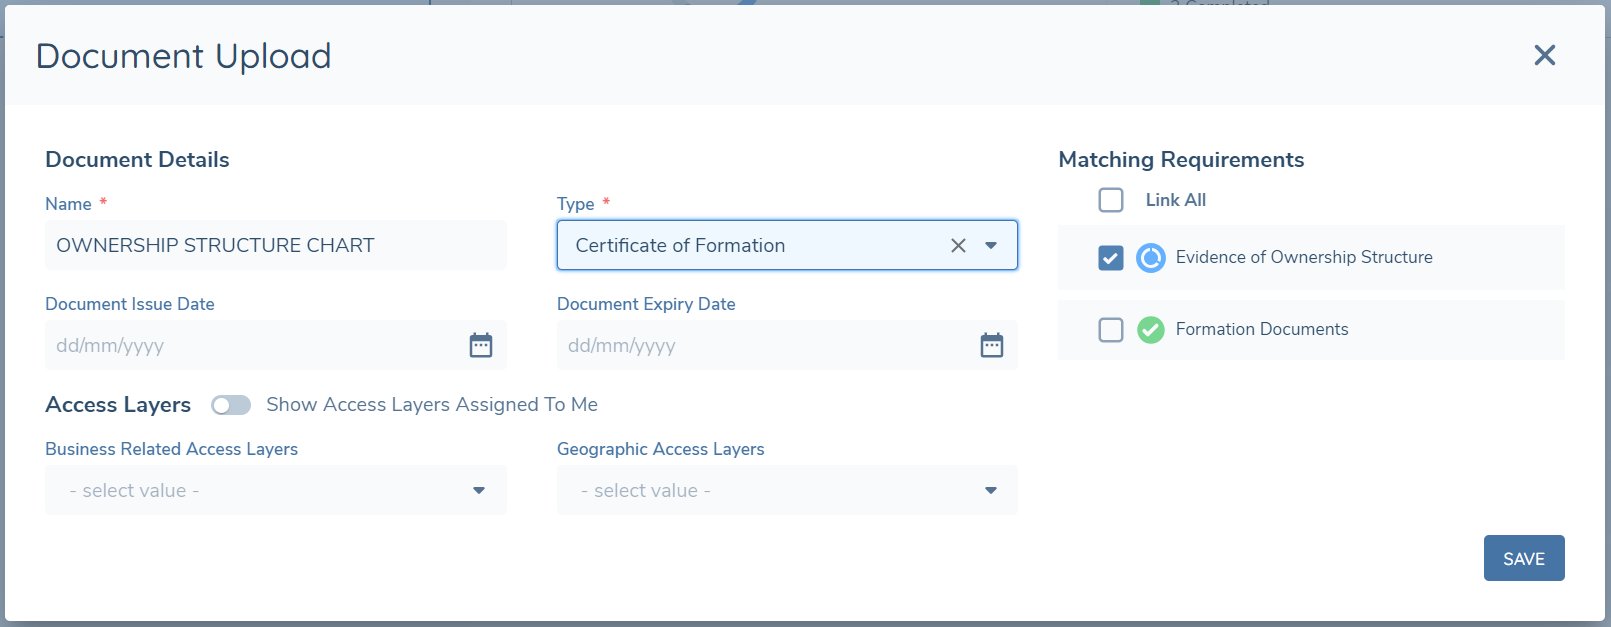Viewport: 1611px width, 627px height.
Task: Select the Evidence of Ownership Structure label
Action: [x=1304, y=258]
